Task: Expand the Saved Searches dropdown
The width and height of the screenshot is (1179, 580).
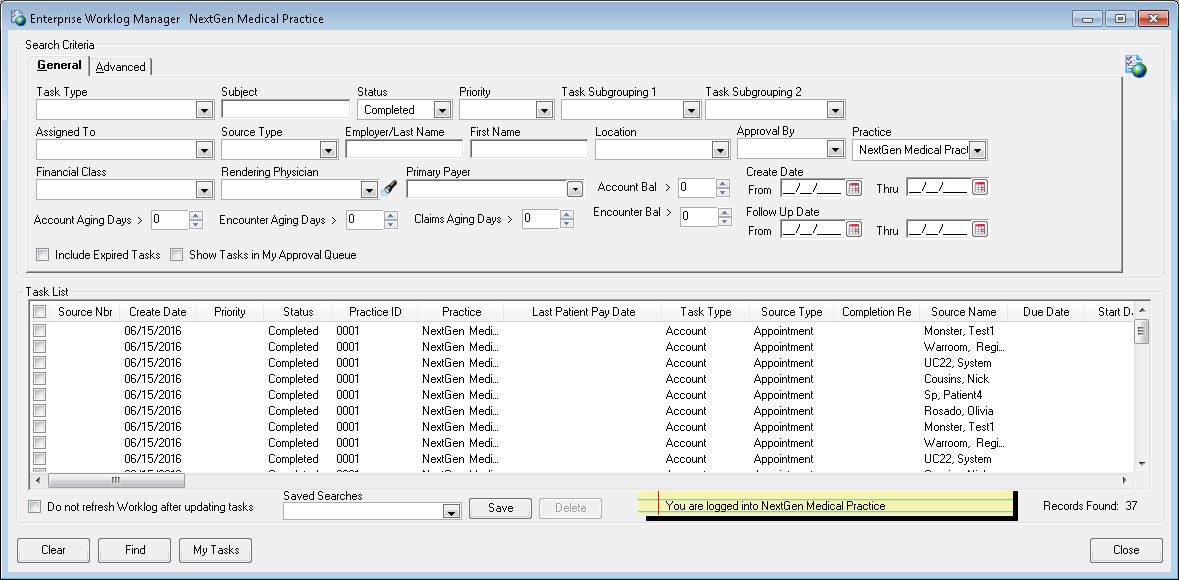Action: (x=451, y=512)
